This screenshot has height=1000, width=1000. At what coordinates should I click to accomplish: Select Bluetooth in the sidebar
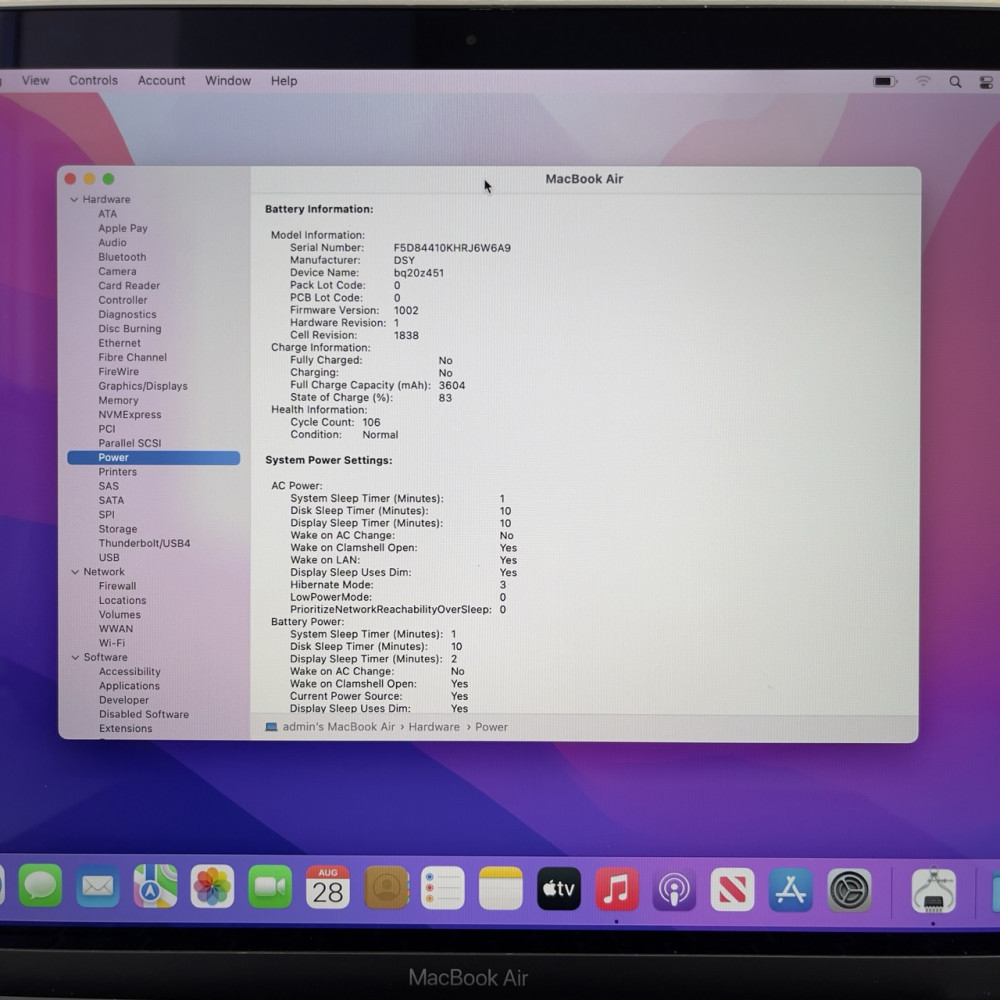[122, 257]
